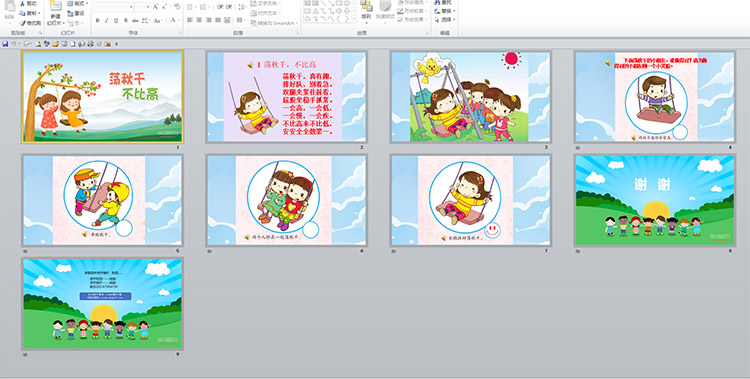Click the Replace (替换) button
This screenshot has height=379, width=750.
tap(445, 11)
